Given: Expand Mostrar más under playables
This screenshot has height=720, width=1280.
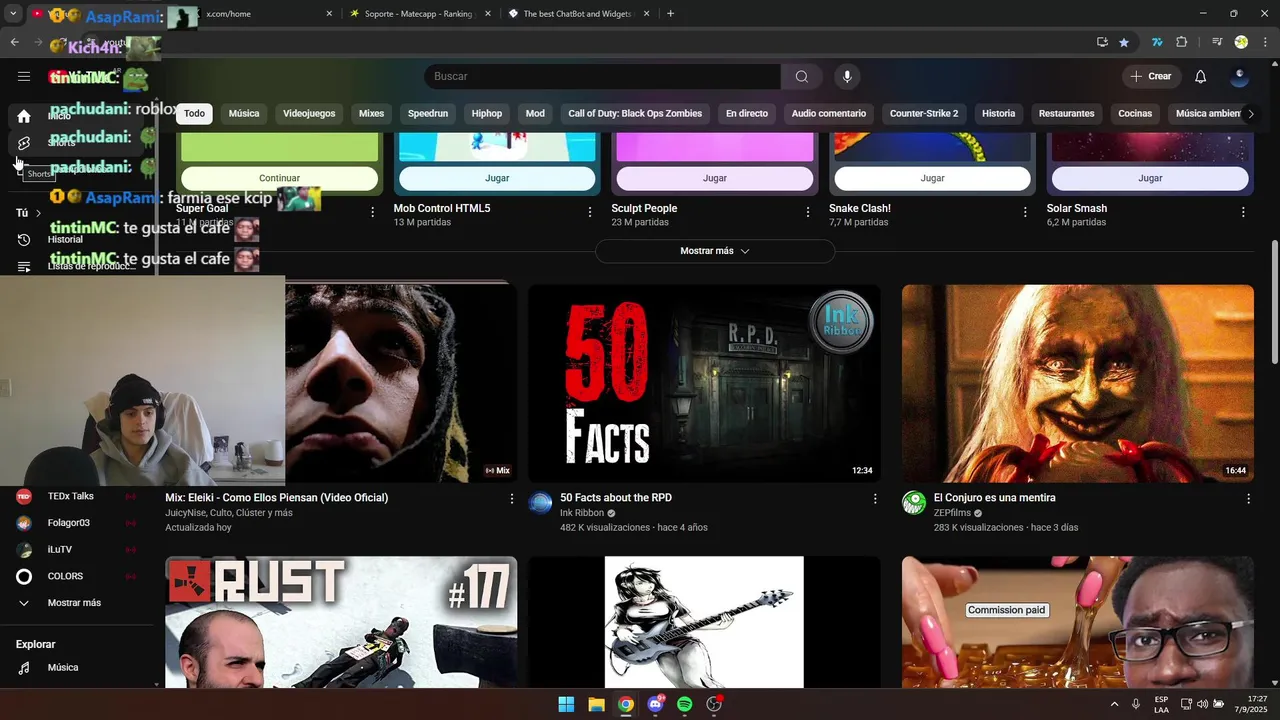Looking at the screenshot, I should click(x=715, y=251).
